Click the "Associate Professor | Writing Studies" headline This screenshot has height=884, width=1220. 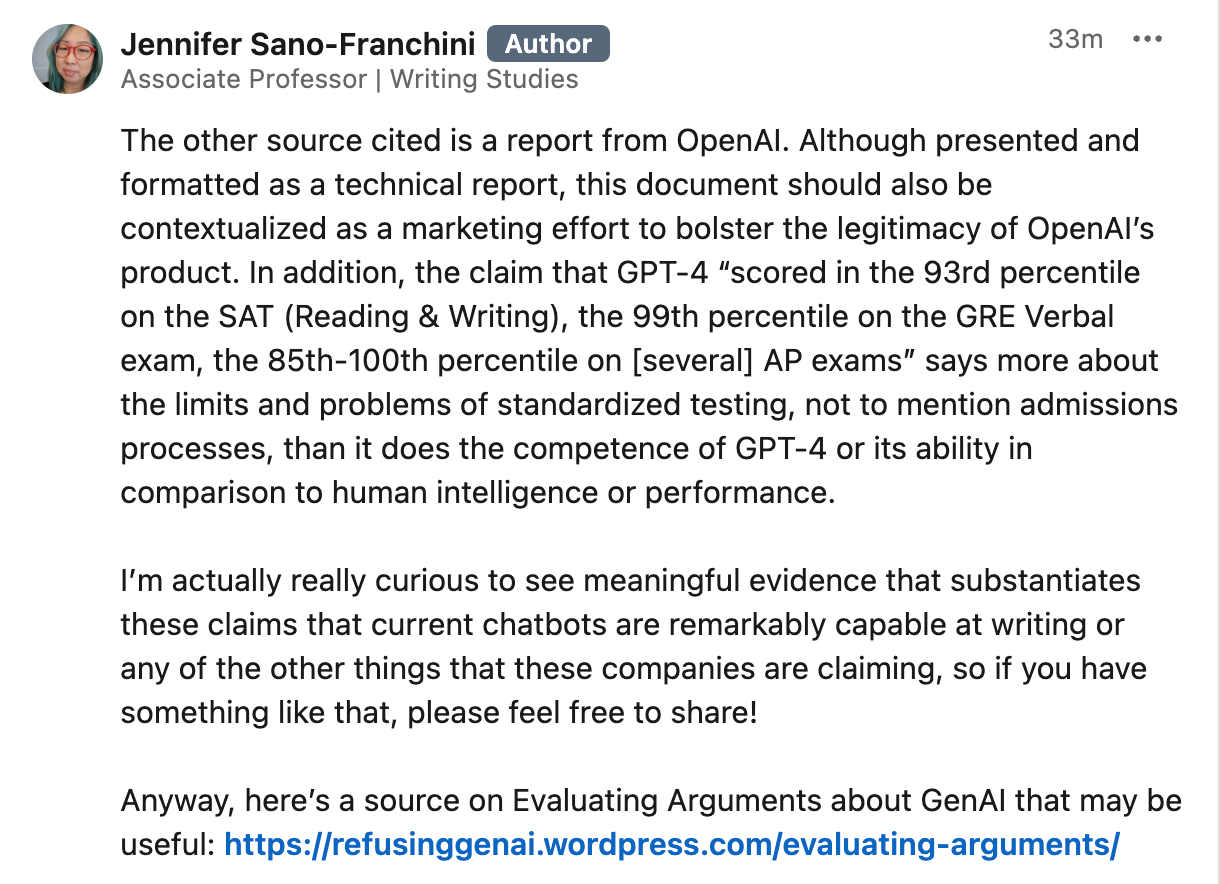[349, 79]
